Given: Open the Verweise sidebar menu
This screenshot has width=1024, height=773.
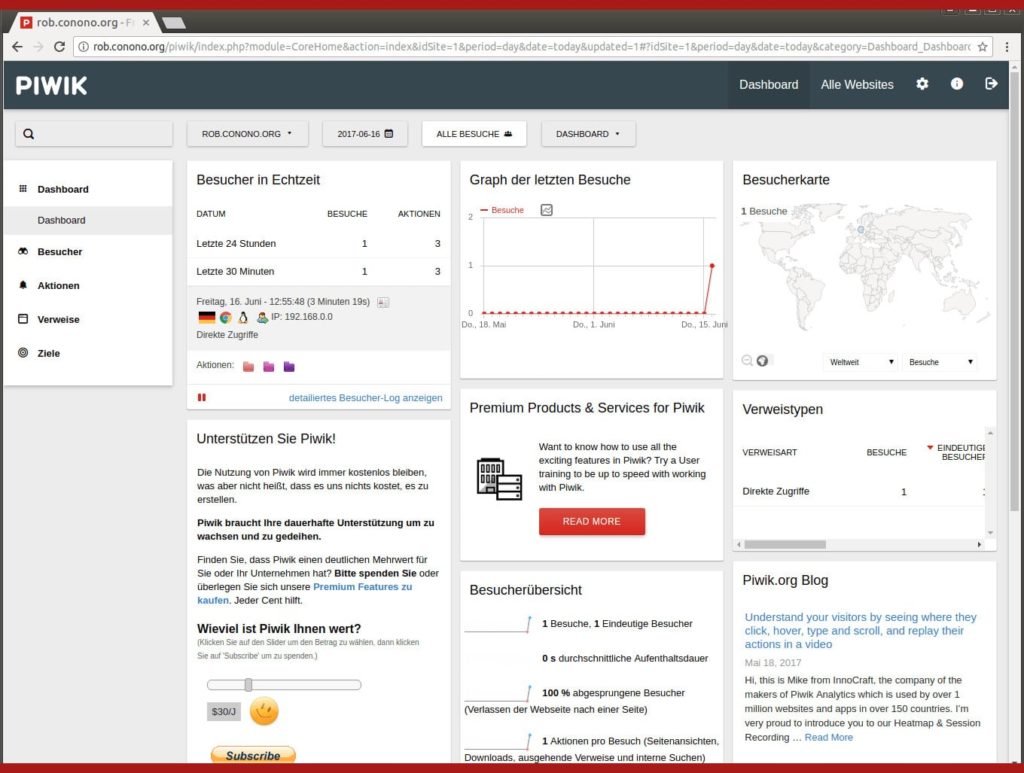Looking at the screenshot, I should (58, 319).
